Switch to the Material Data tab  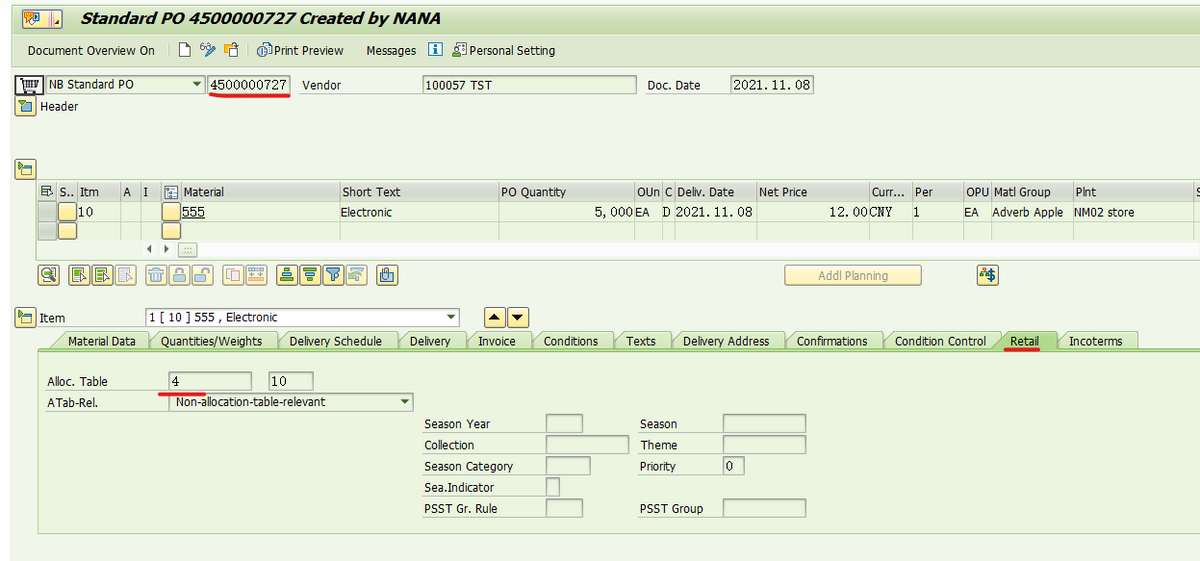point(101,341)
